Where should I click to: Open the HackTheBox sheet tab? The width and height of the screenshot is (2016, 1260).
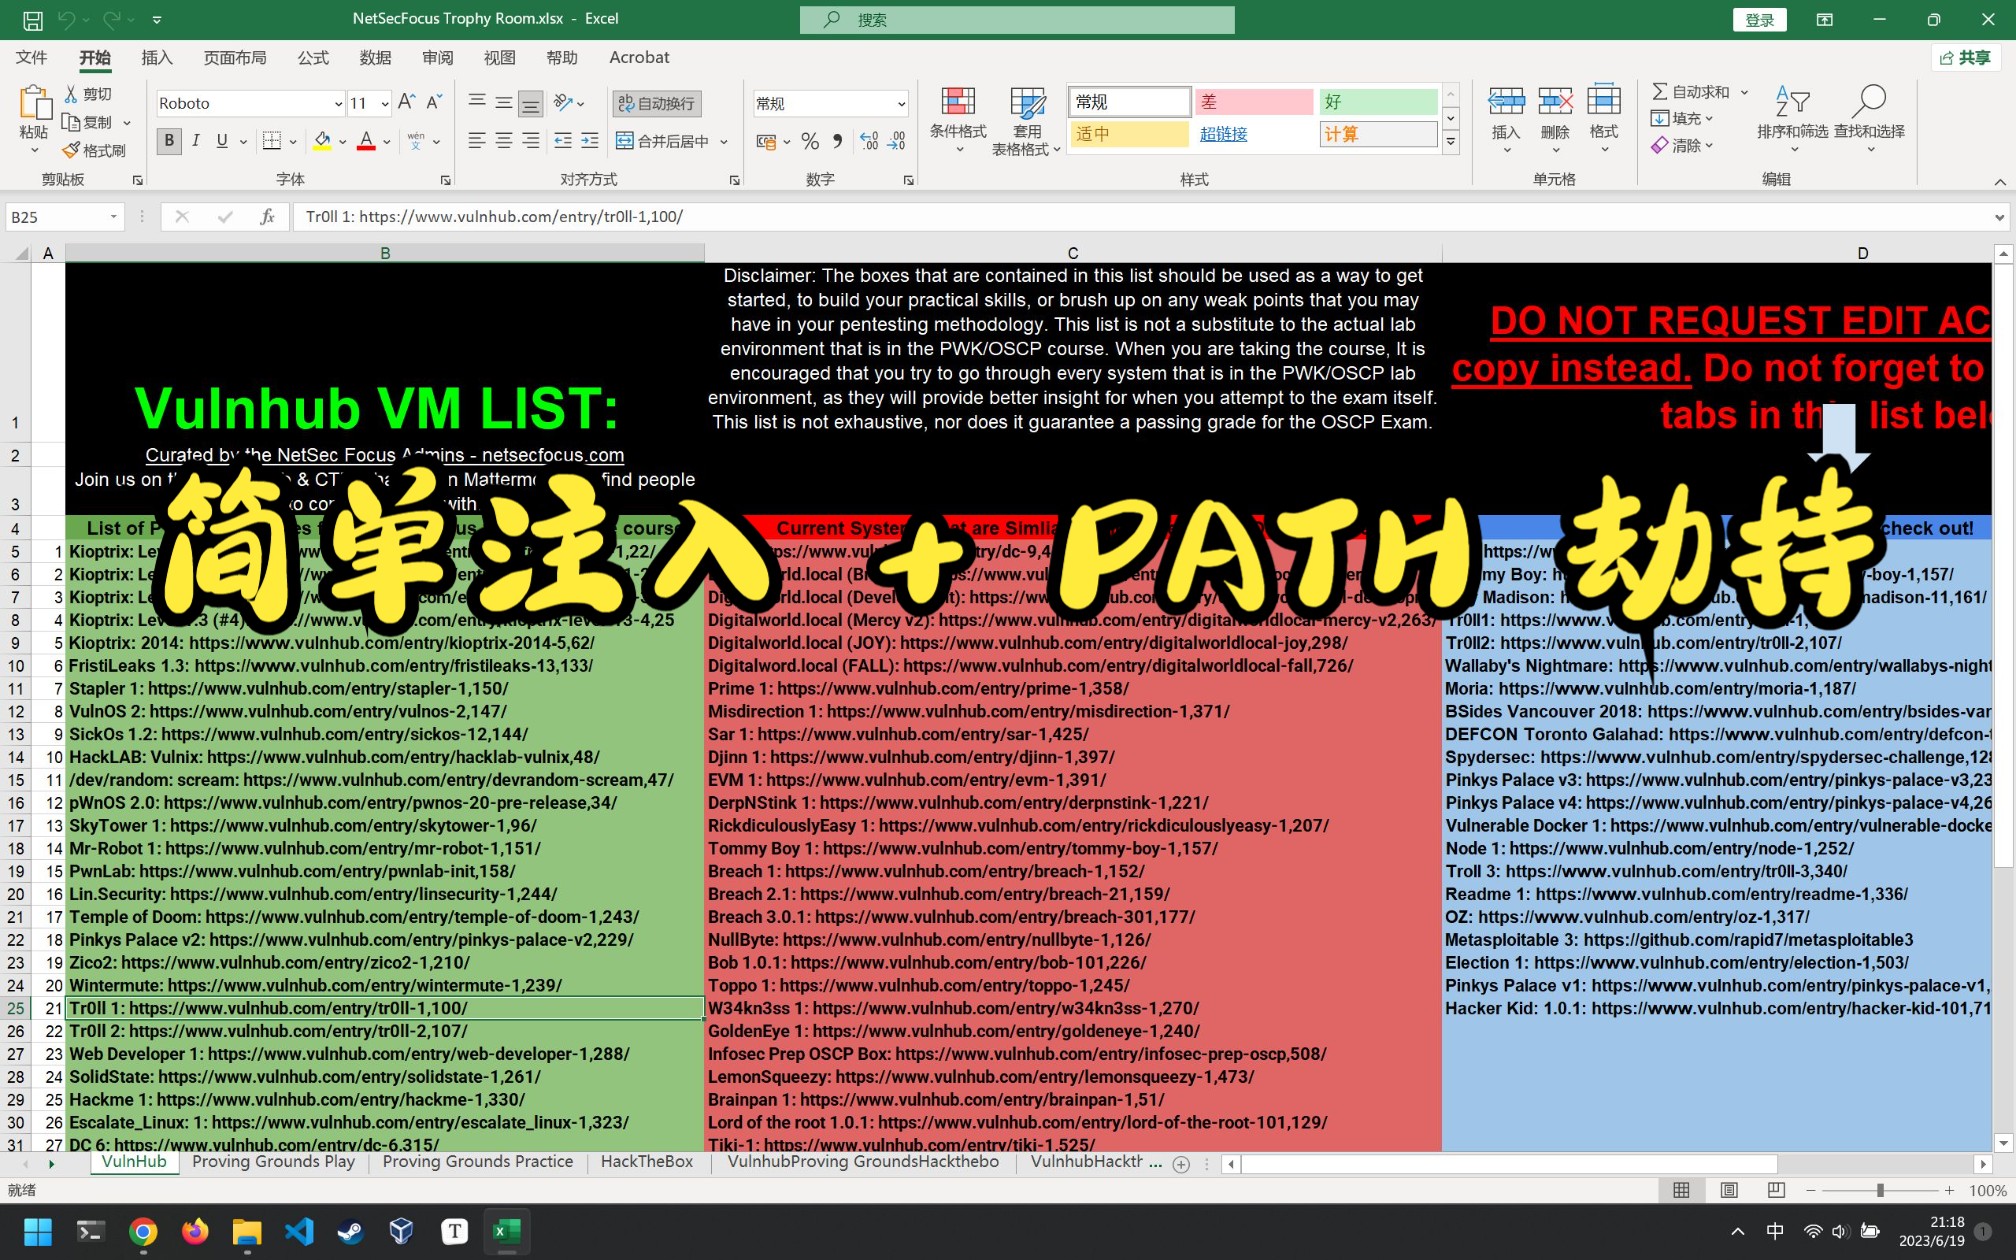[646, 1161]
